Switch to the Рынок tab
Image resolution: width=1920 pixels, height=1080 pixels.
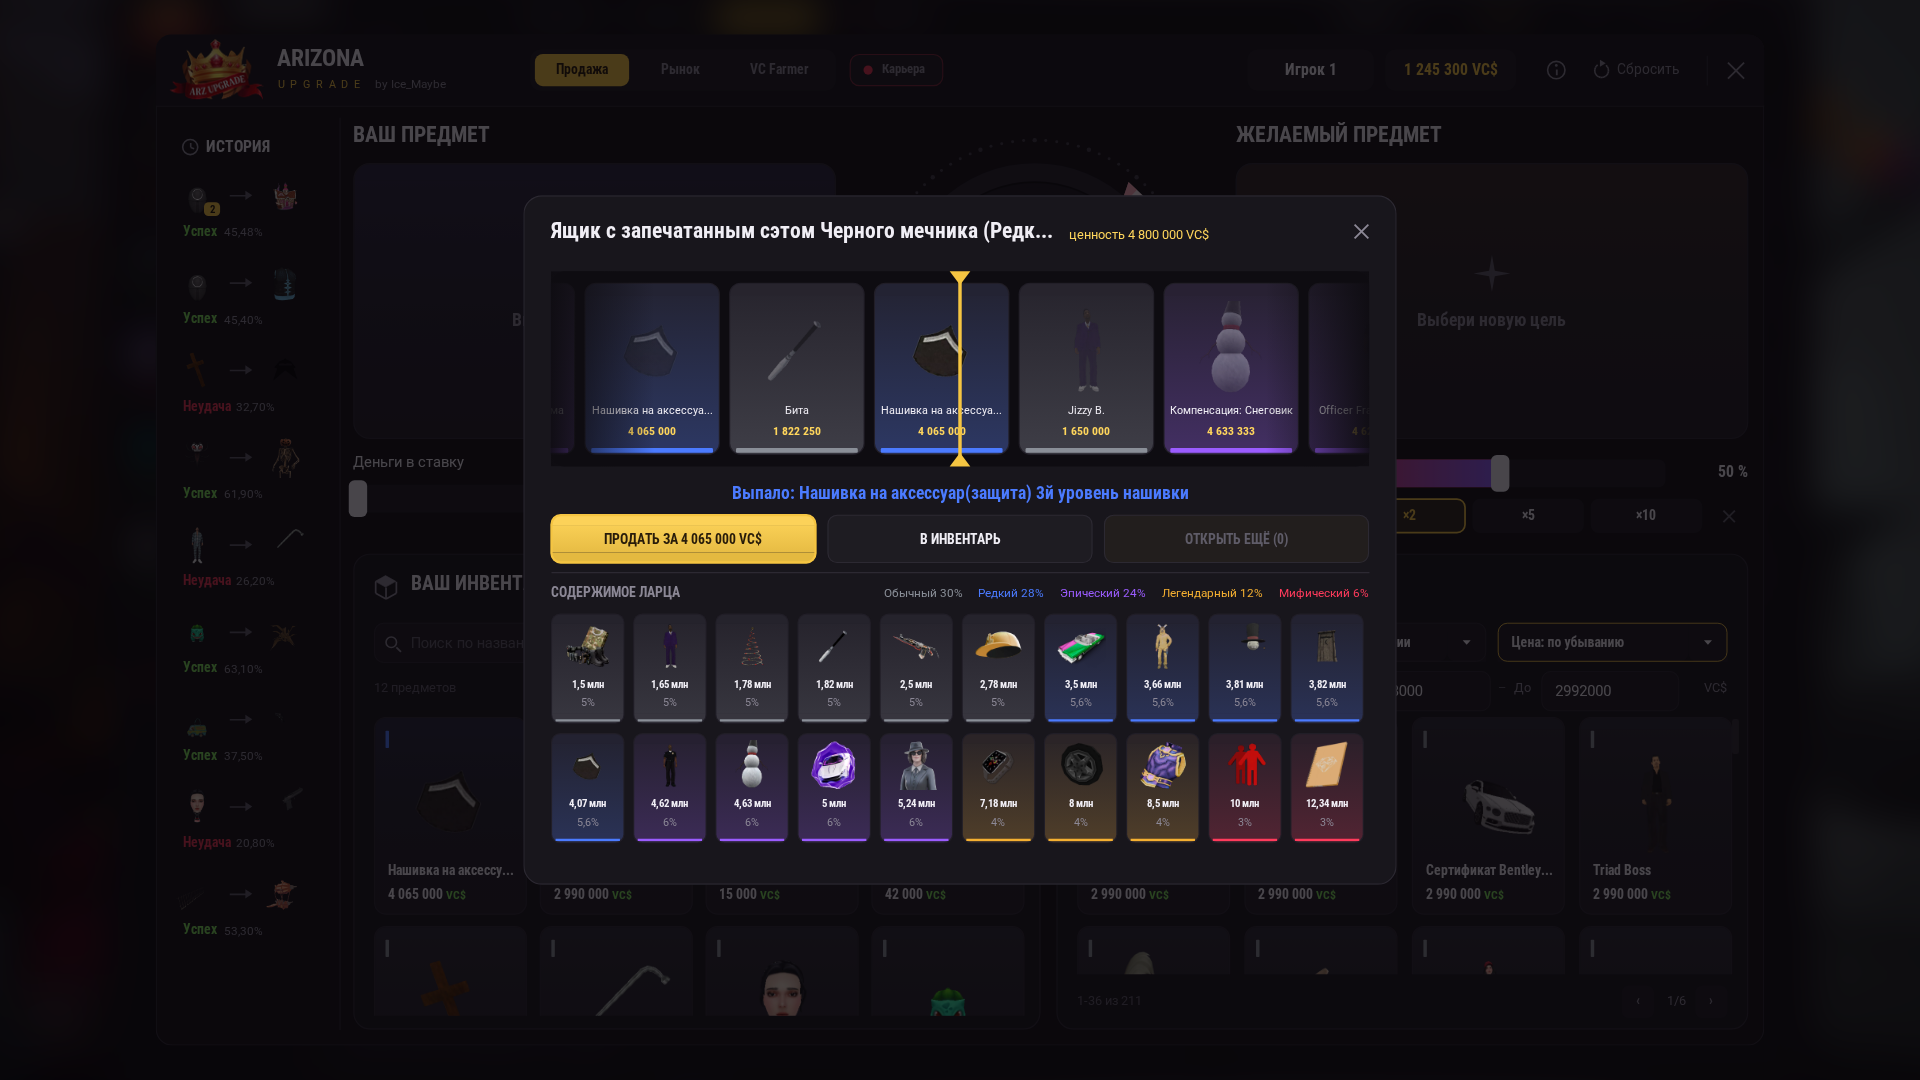(680, 70)
